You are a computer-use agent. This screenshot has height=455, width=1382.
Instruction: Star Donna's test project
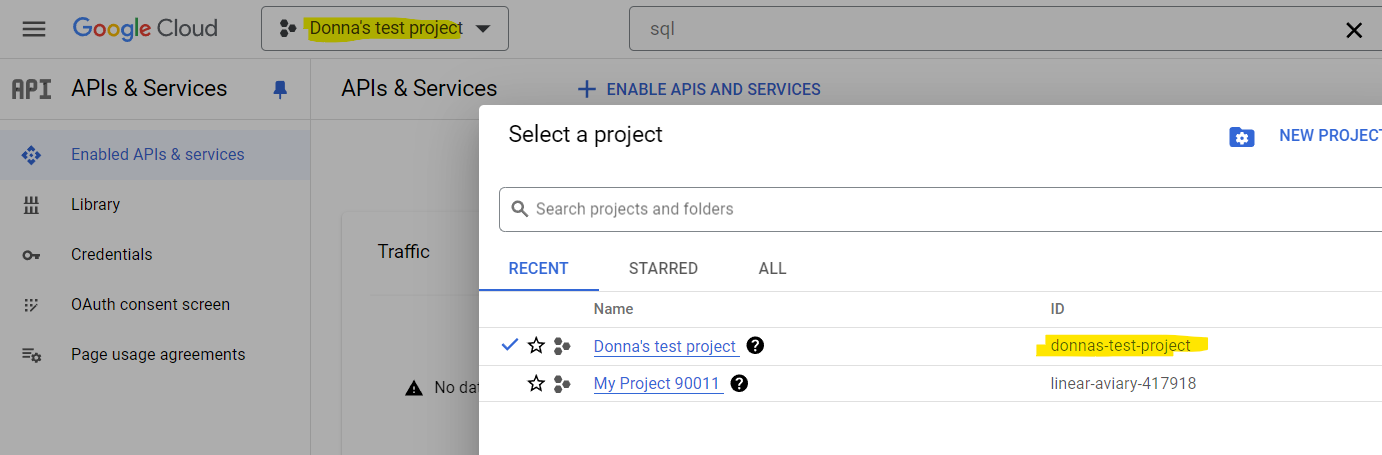coord(536,346)
